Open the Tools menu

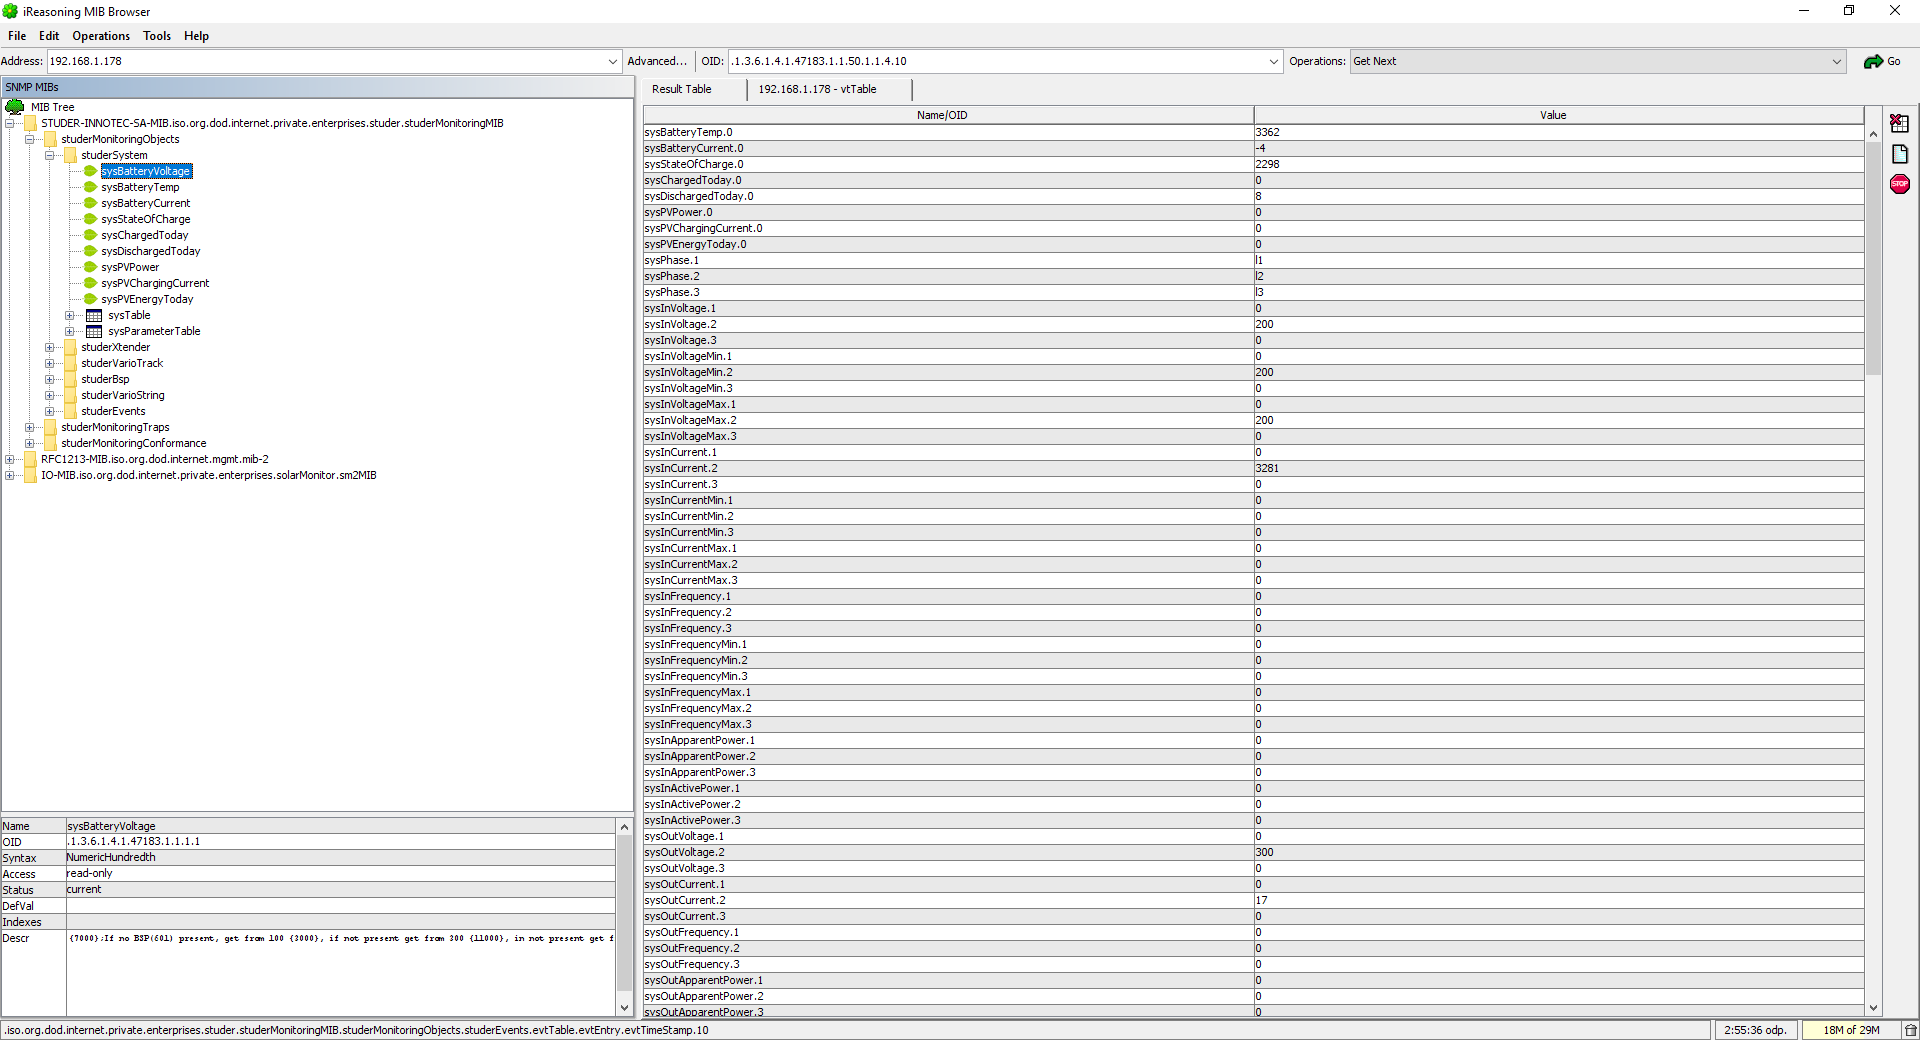click(156, 36)
